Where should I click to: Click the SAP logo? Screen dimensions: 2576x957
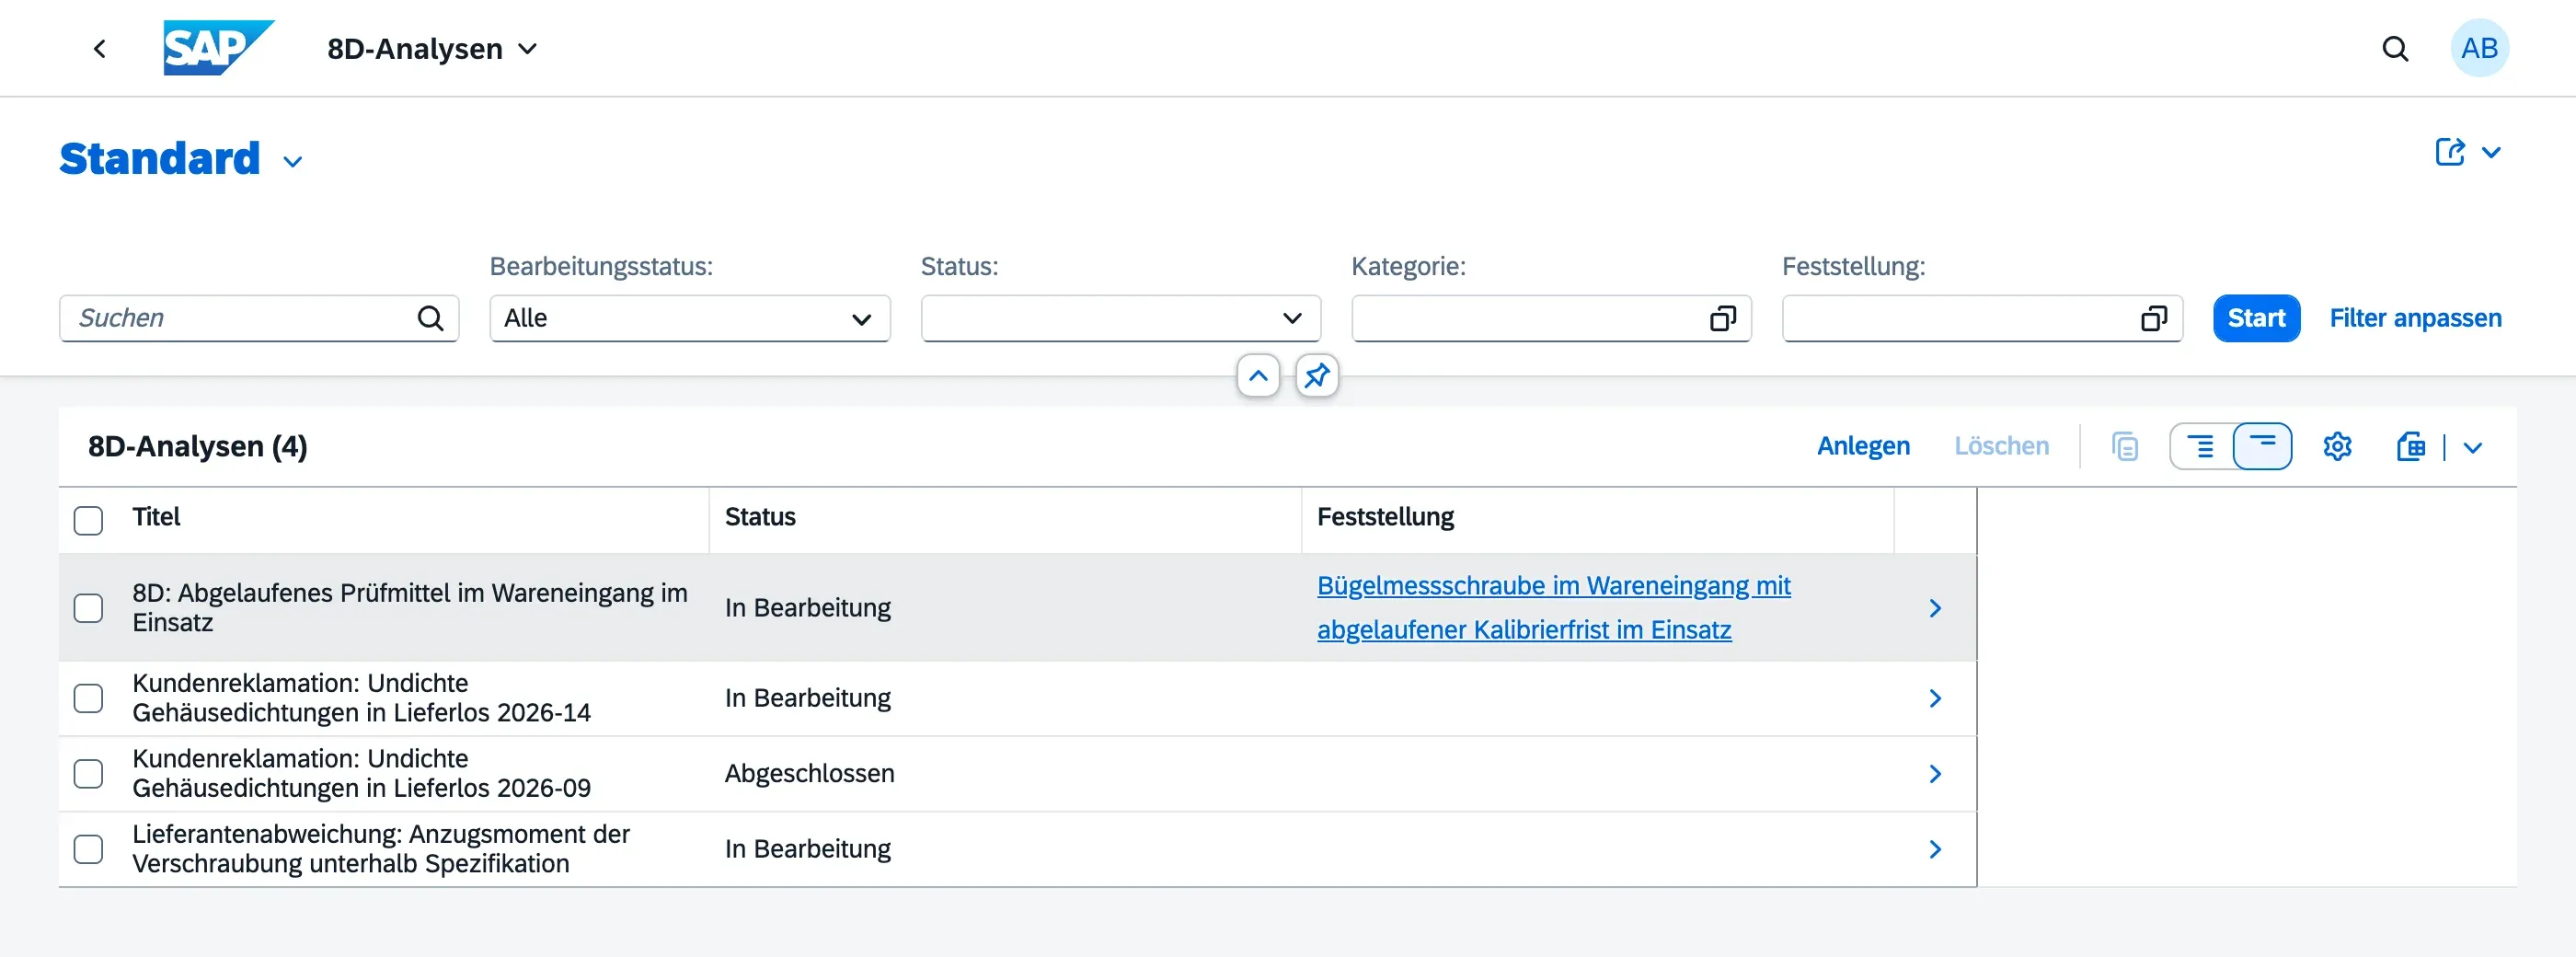coord(219,48)
